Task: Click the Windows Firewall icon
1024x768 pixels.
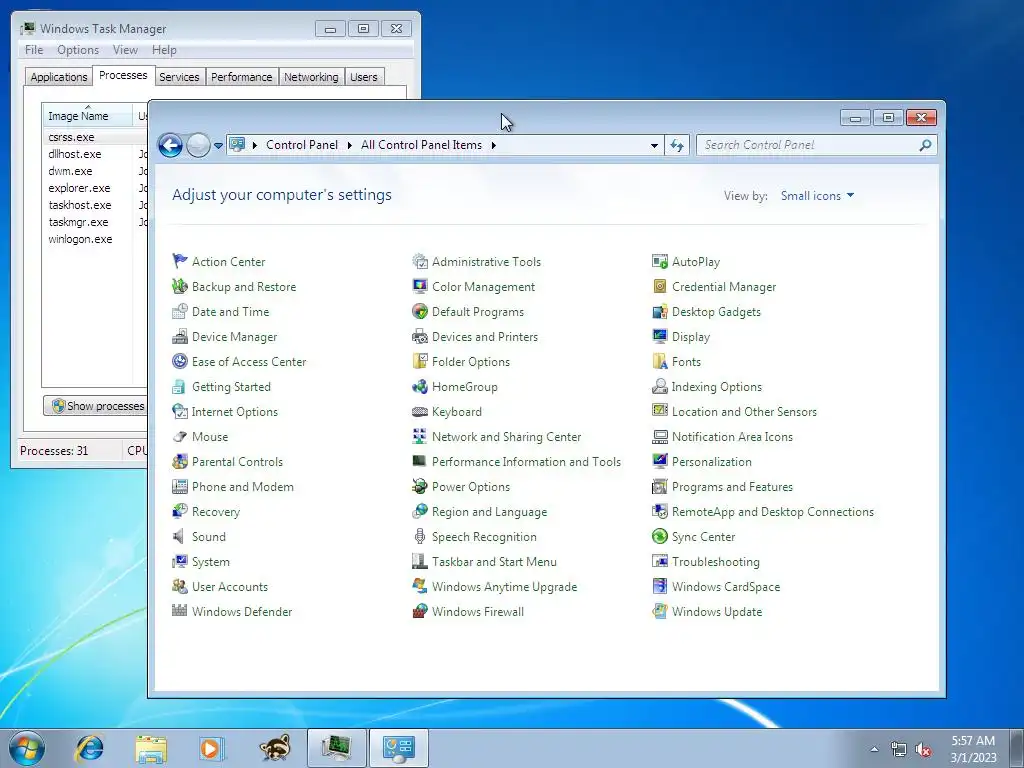Action: pyautogui.click(x=420, y=611)
